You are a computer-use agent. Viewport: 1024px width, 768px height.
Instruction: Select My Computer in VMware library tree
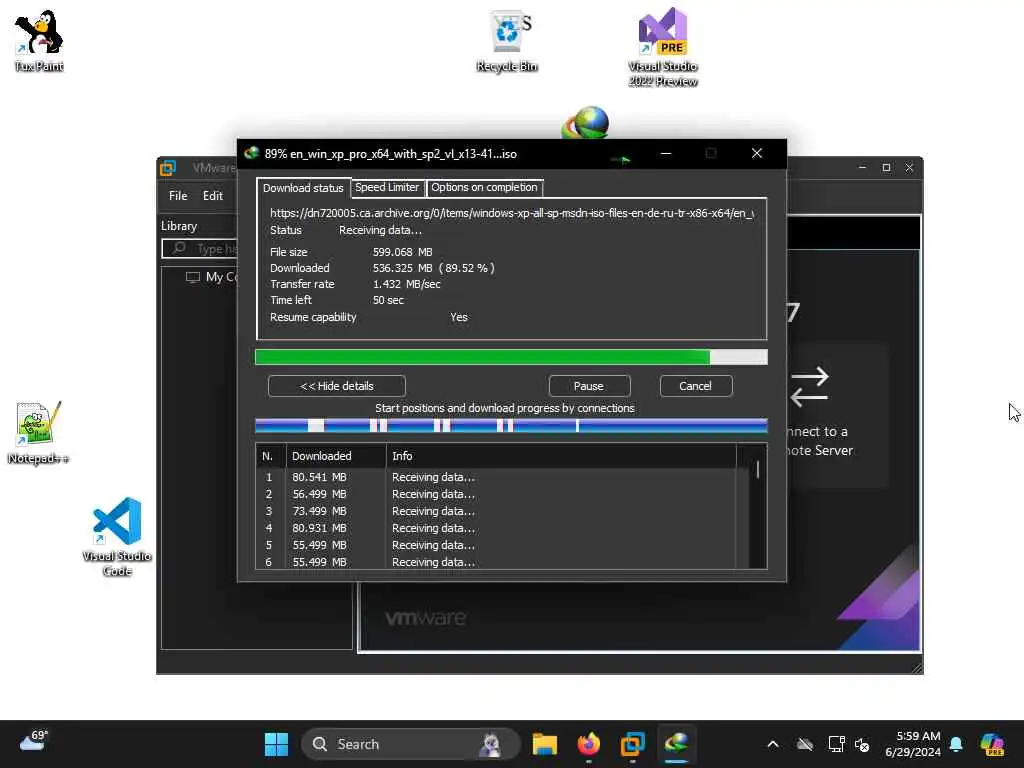click(212, 277)
